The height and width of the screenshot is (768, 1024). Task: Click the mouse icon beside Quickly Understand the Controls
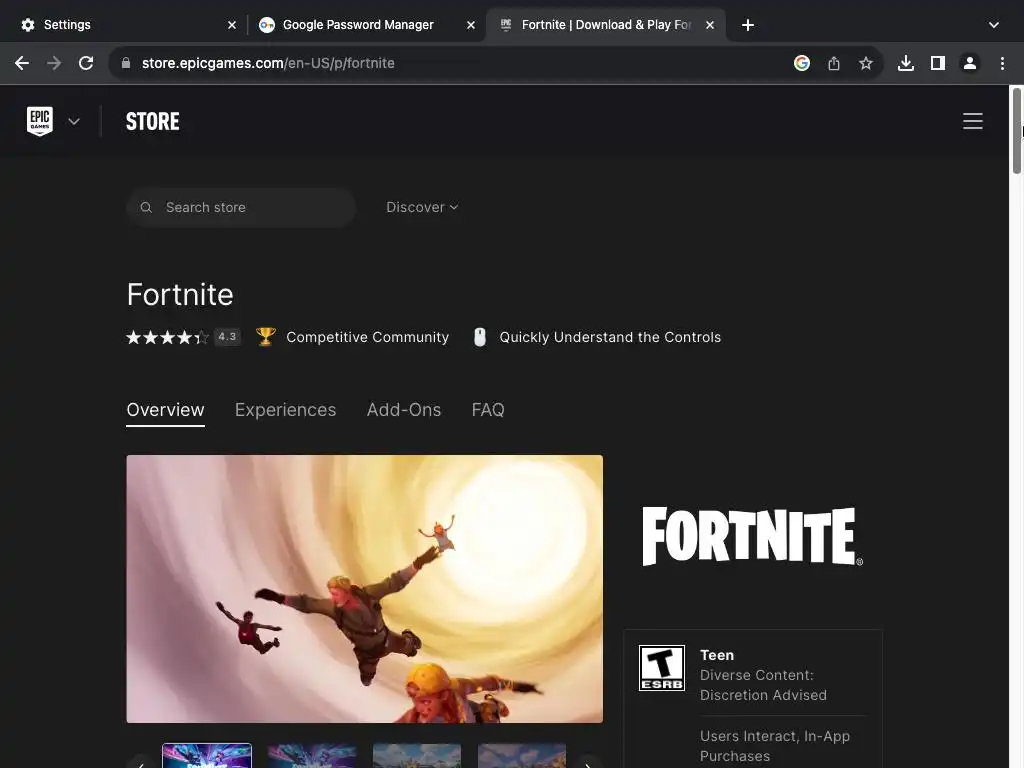(x=480, y=337)
